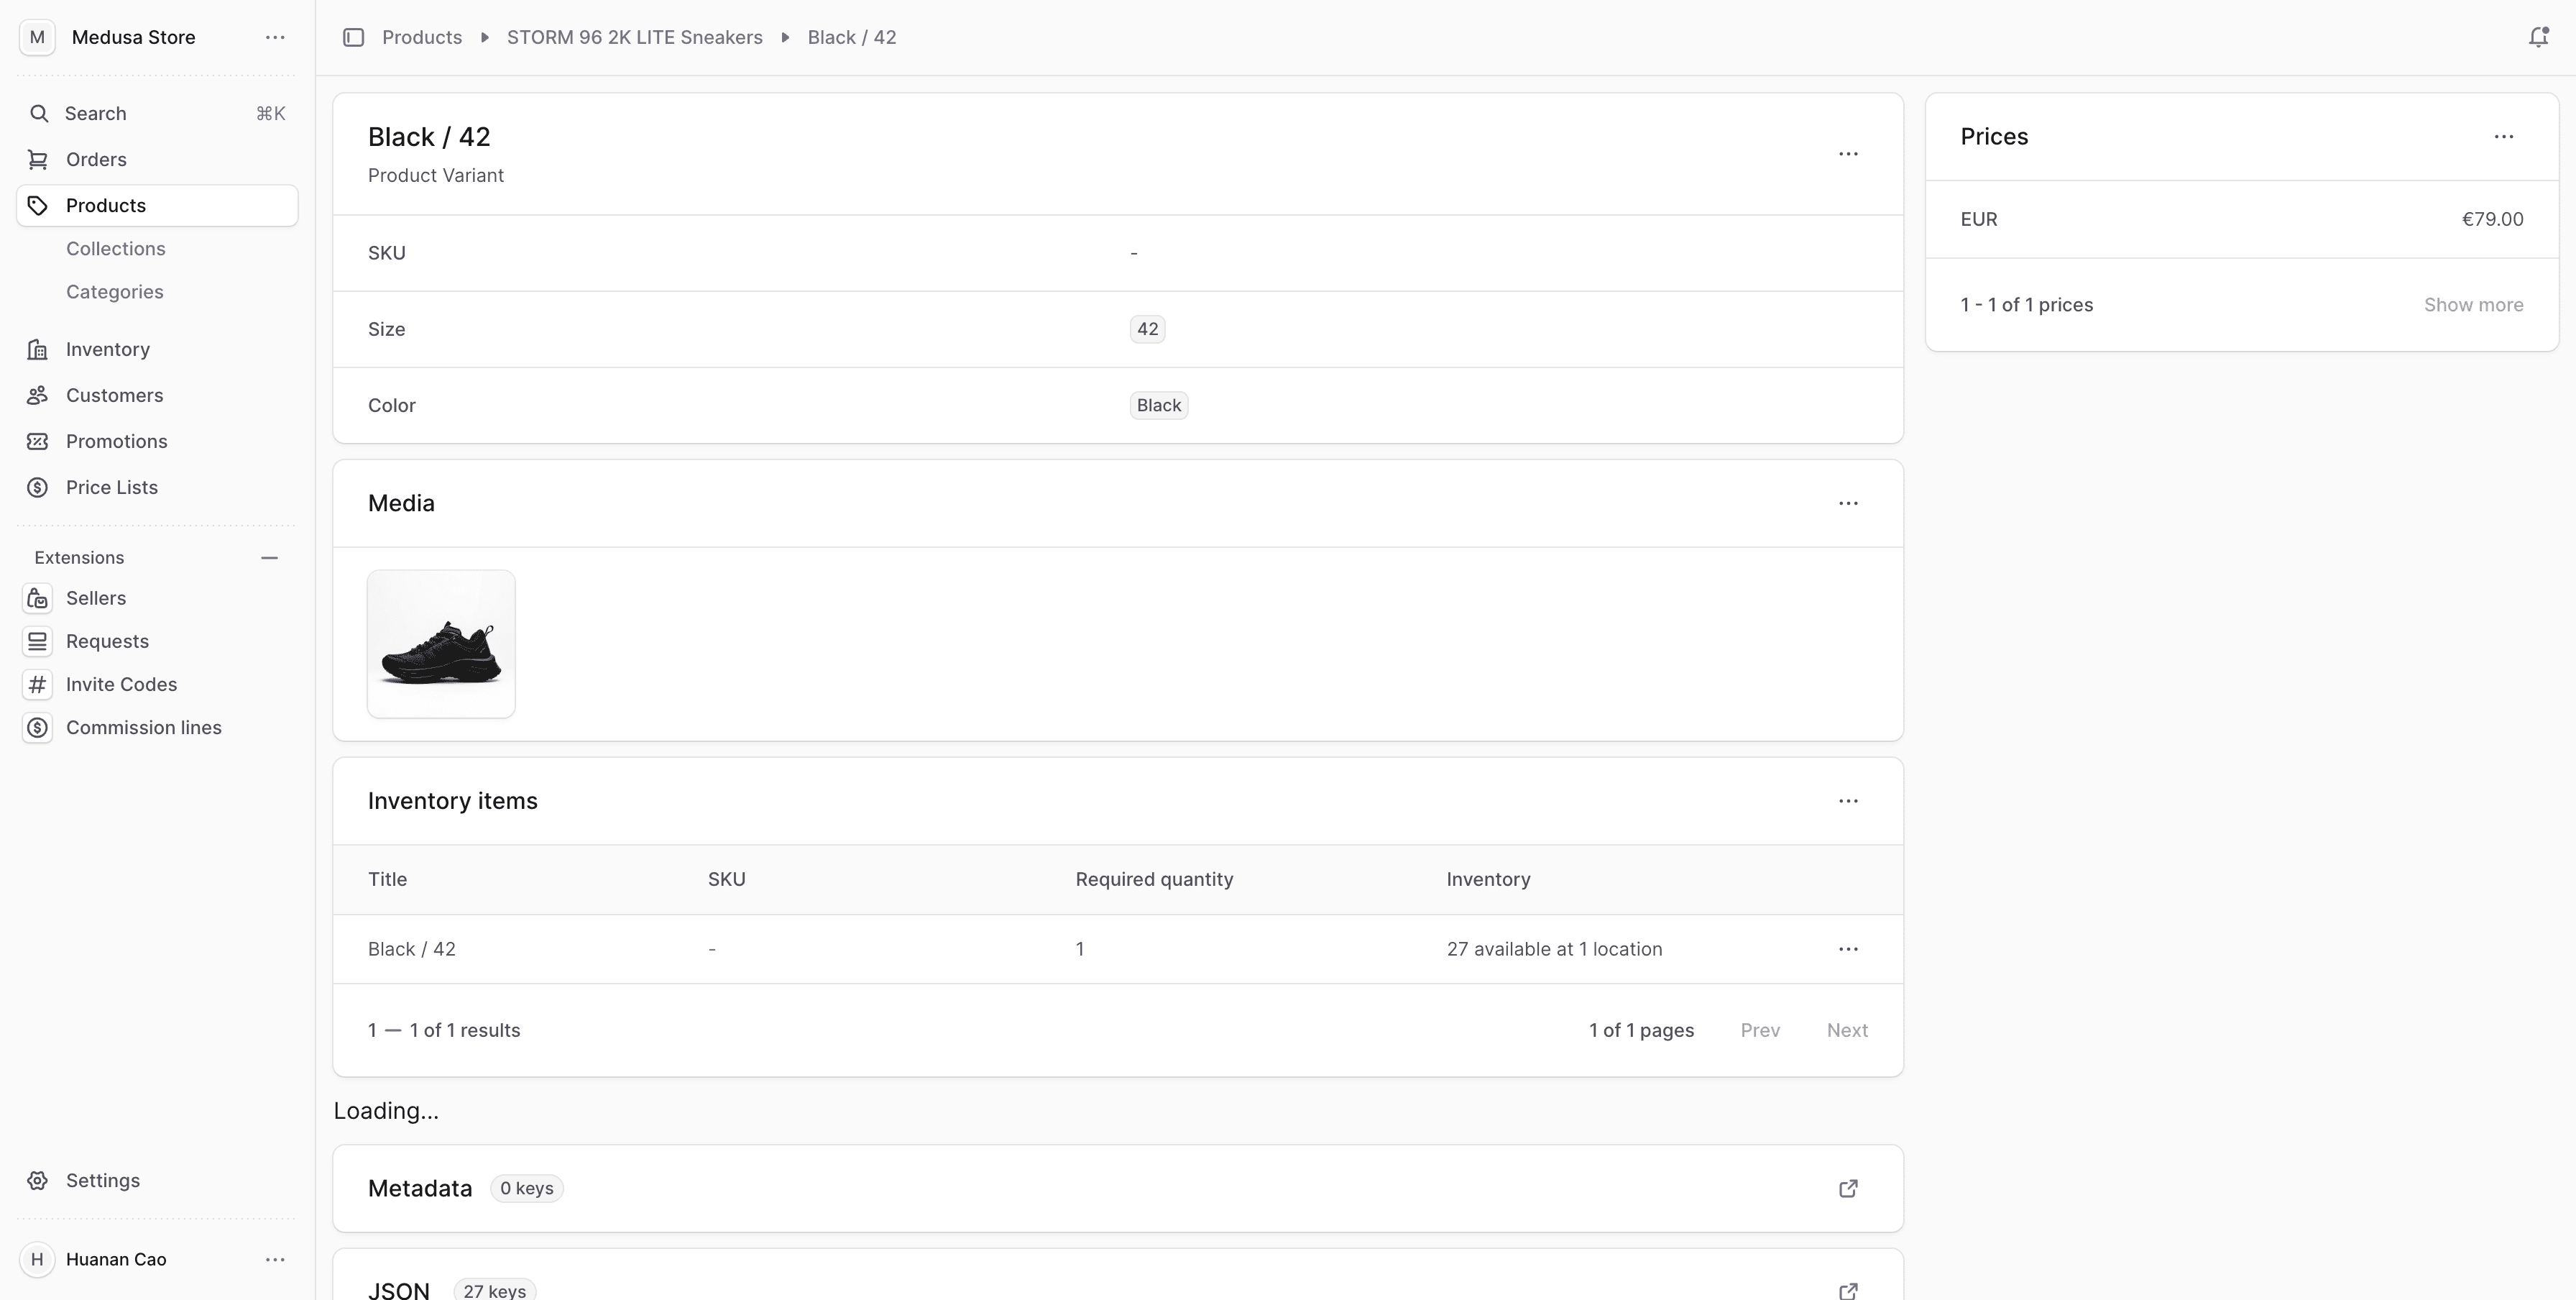Image resolution: width=2576 pixels, height=1300 pixels.
Task: Open Collections under Products
Action: [x=116, y=248]
